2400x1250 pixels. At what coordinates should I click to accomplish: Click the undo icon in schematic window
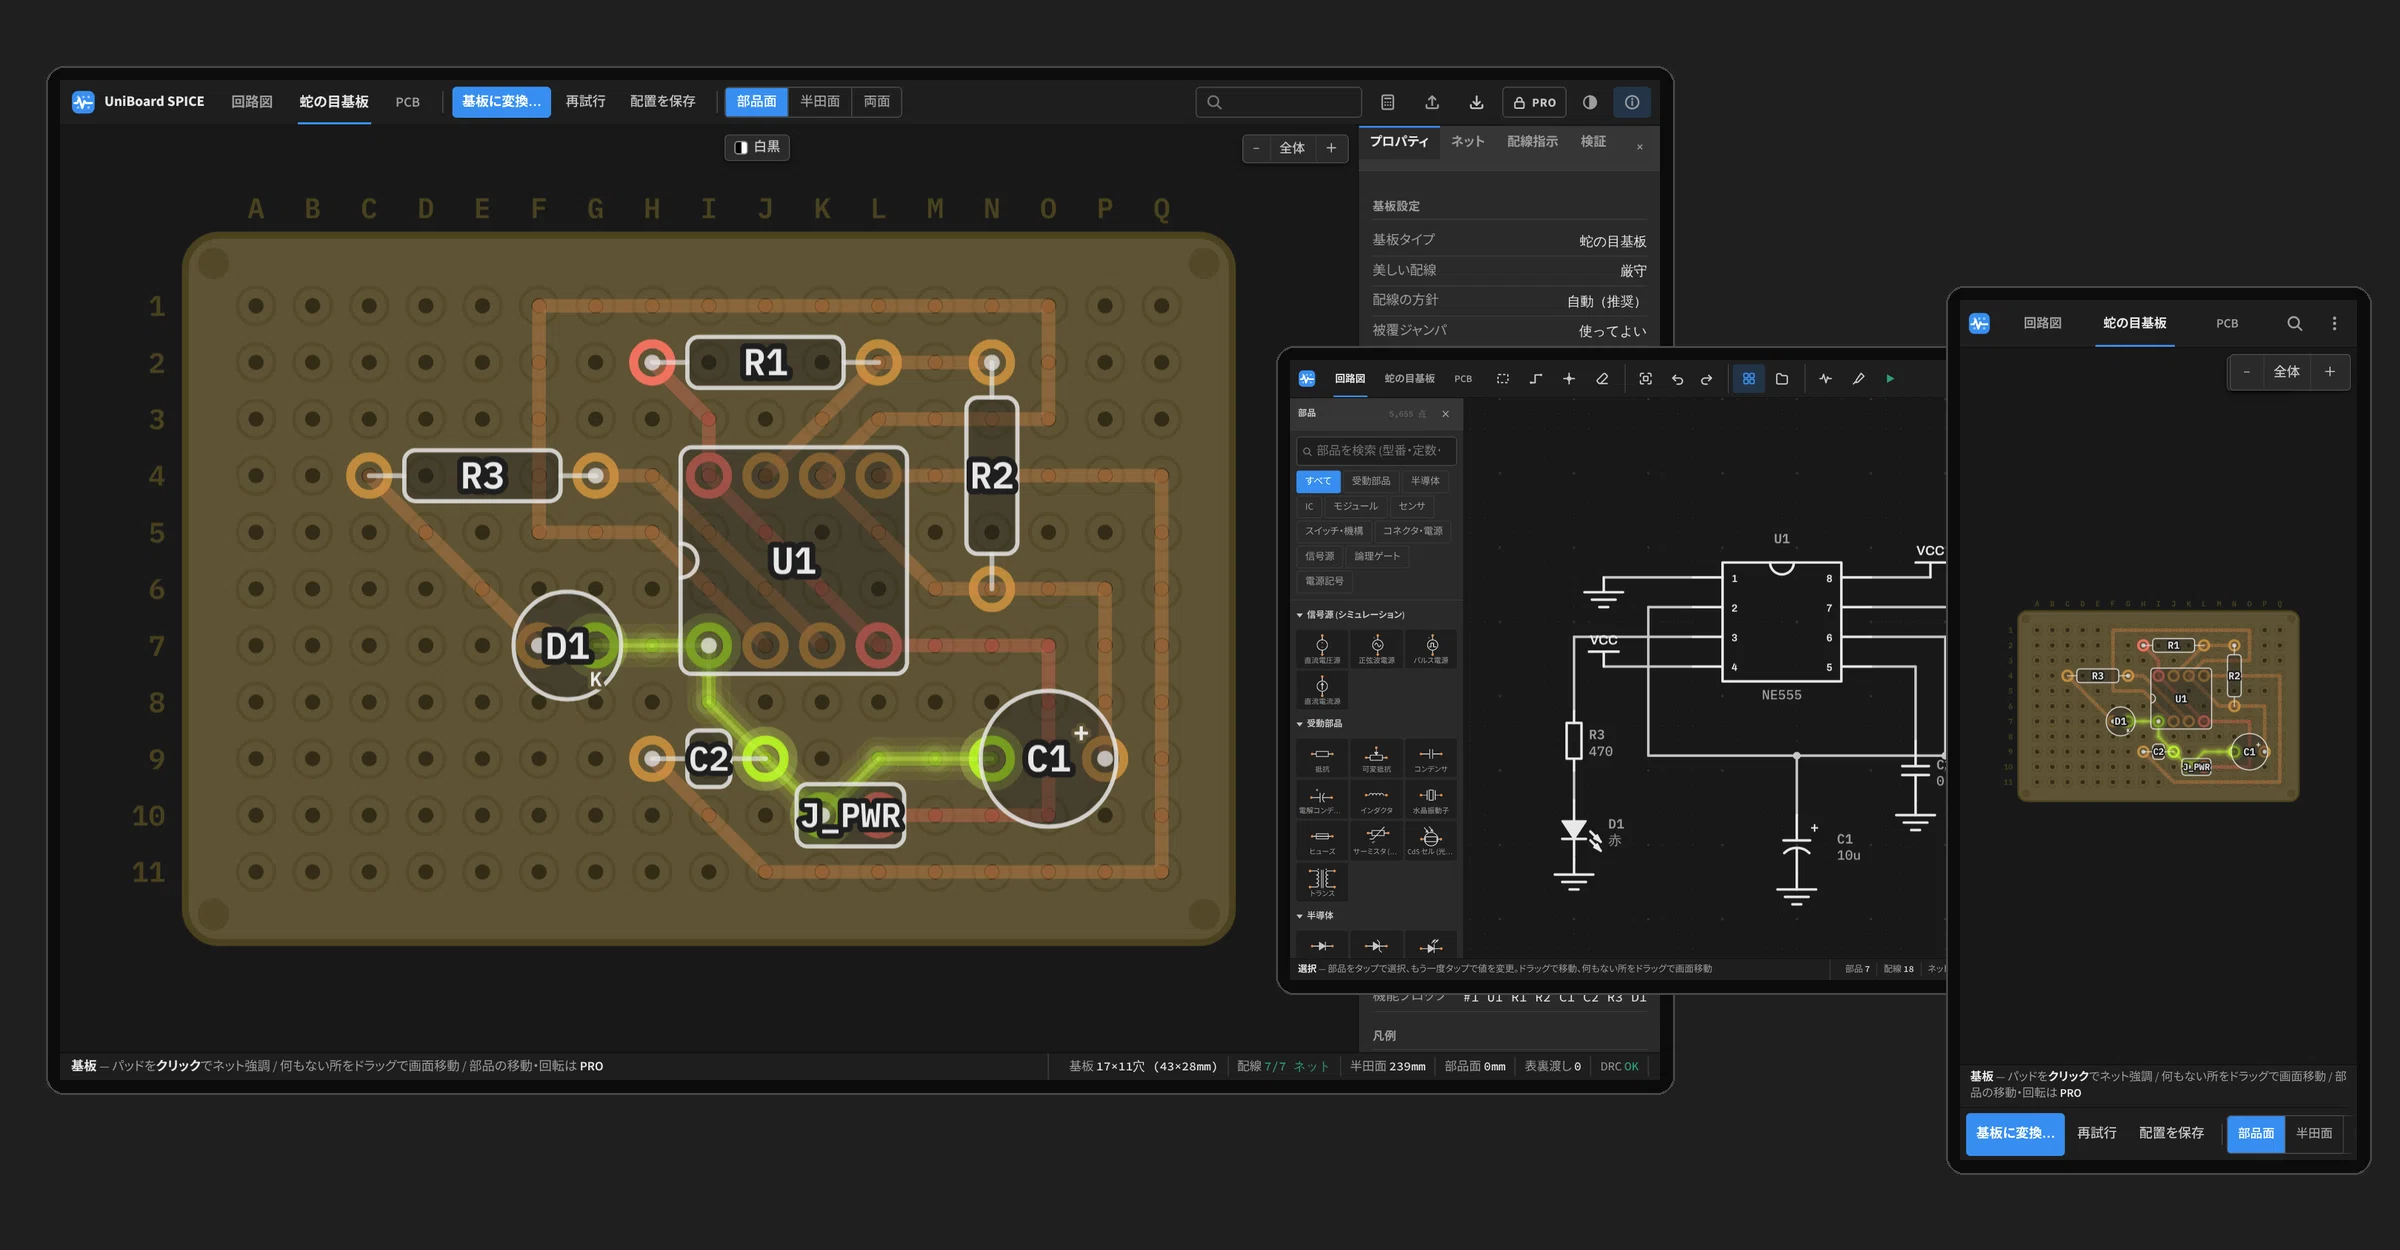click(x=1677, y=379)
